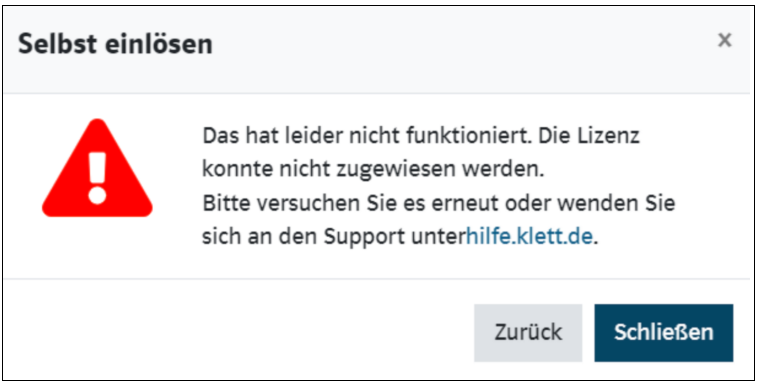The height and width of the screenshot is (383, 758).
Task: Click the text 'sich an den'
Action: pos(260,236)
